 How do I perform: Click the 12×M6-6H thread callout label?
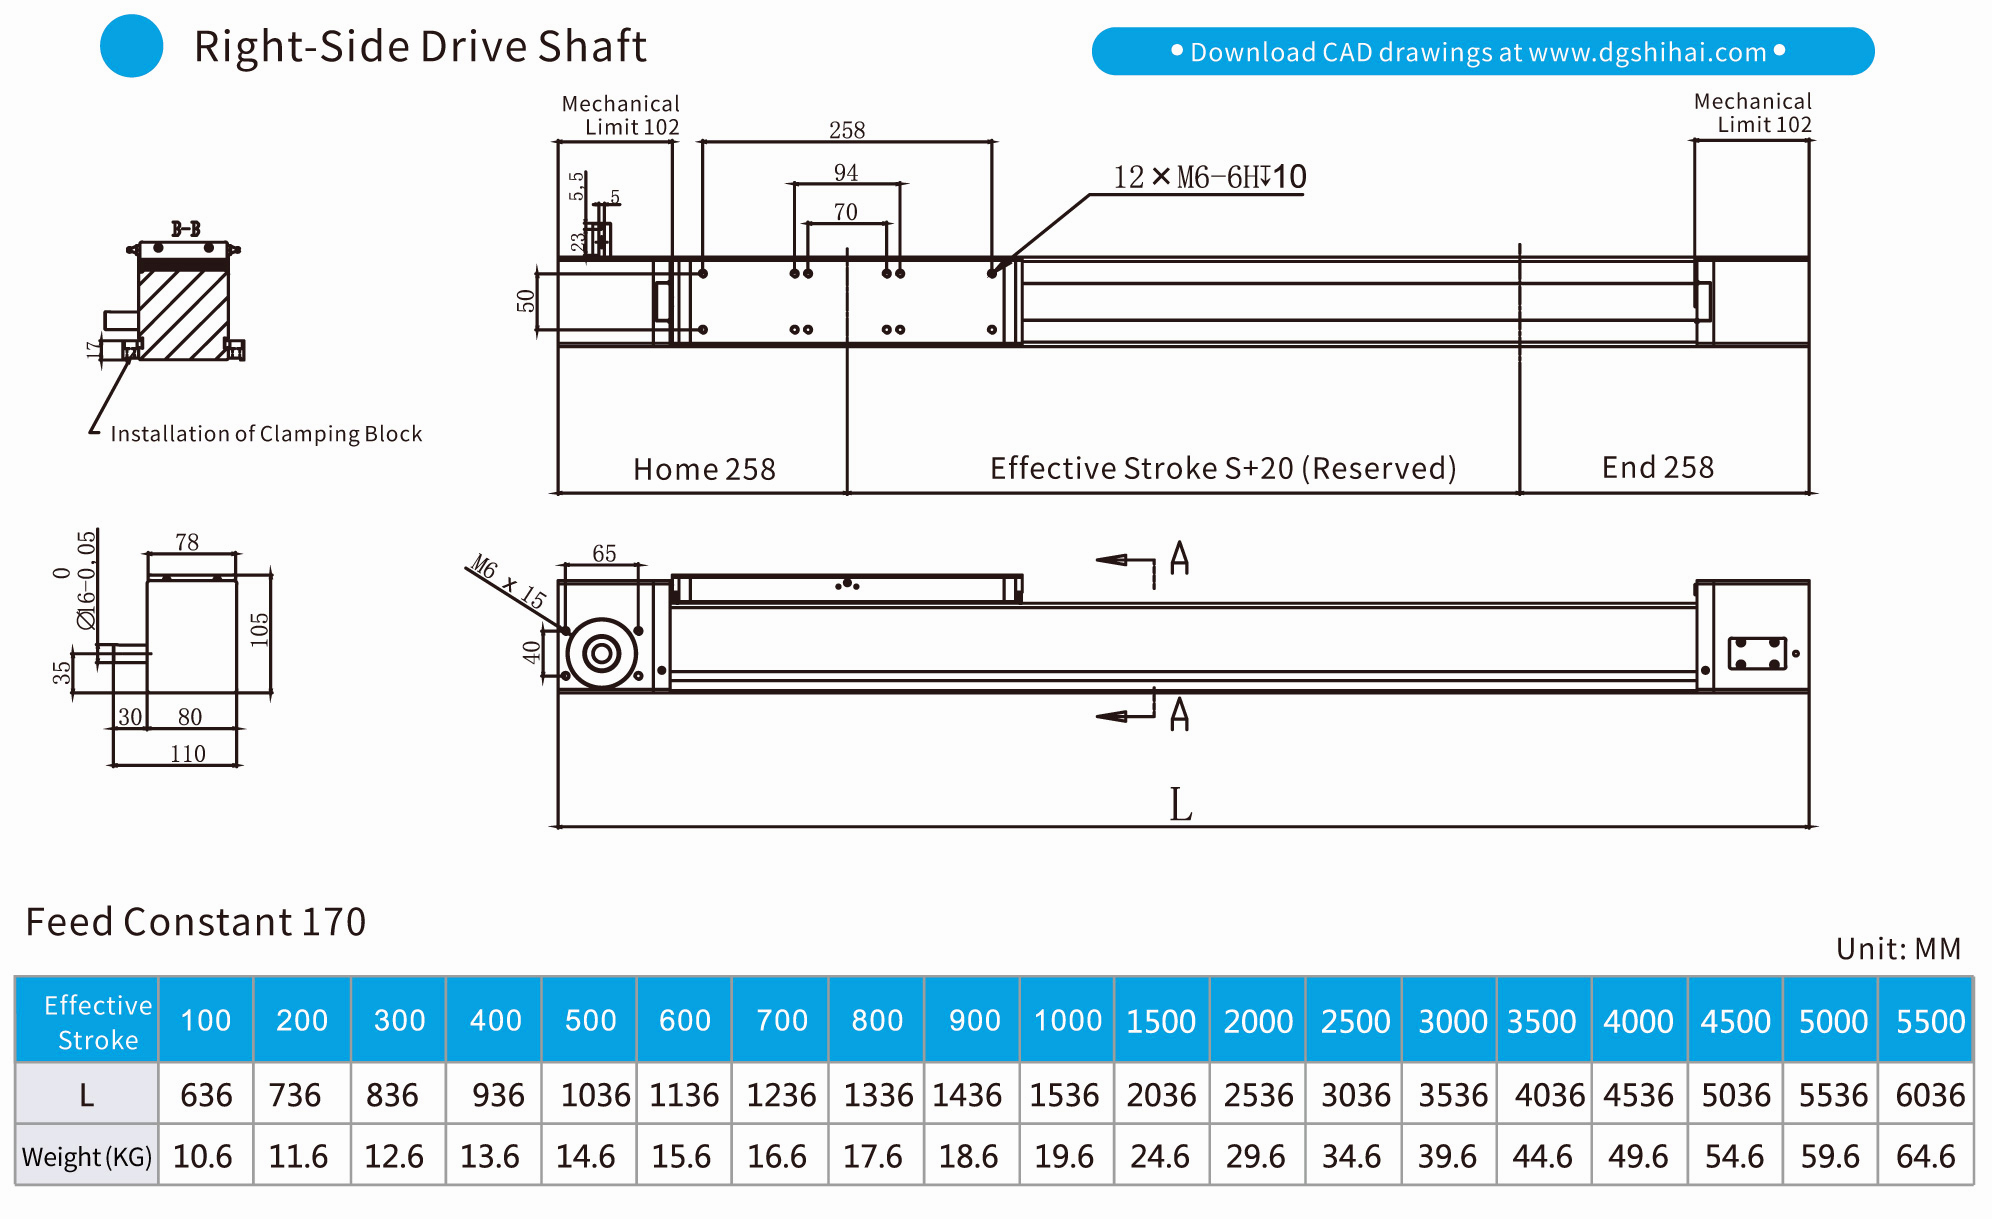pos(1209,177)
